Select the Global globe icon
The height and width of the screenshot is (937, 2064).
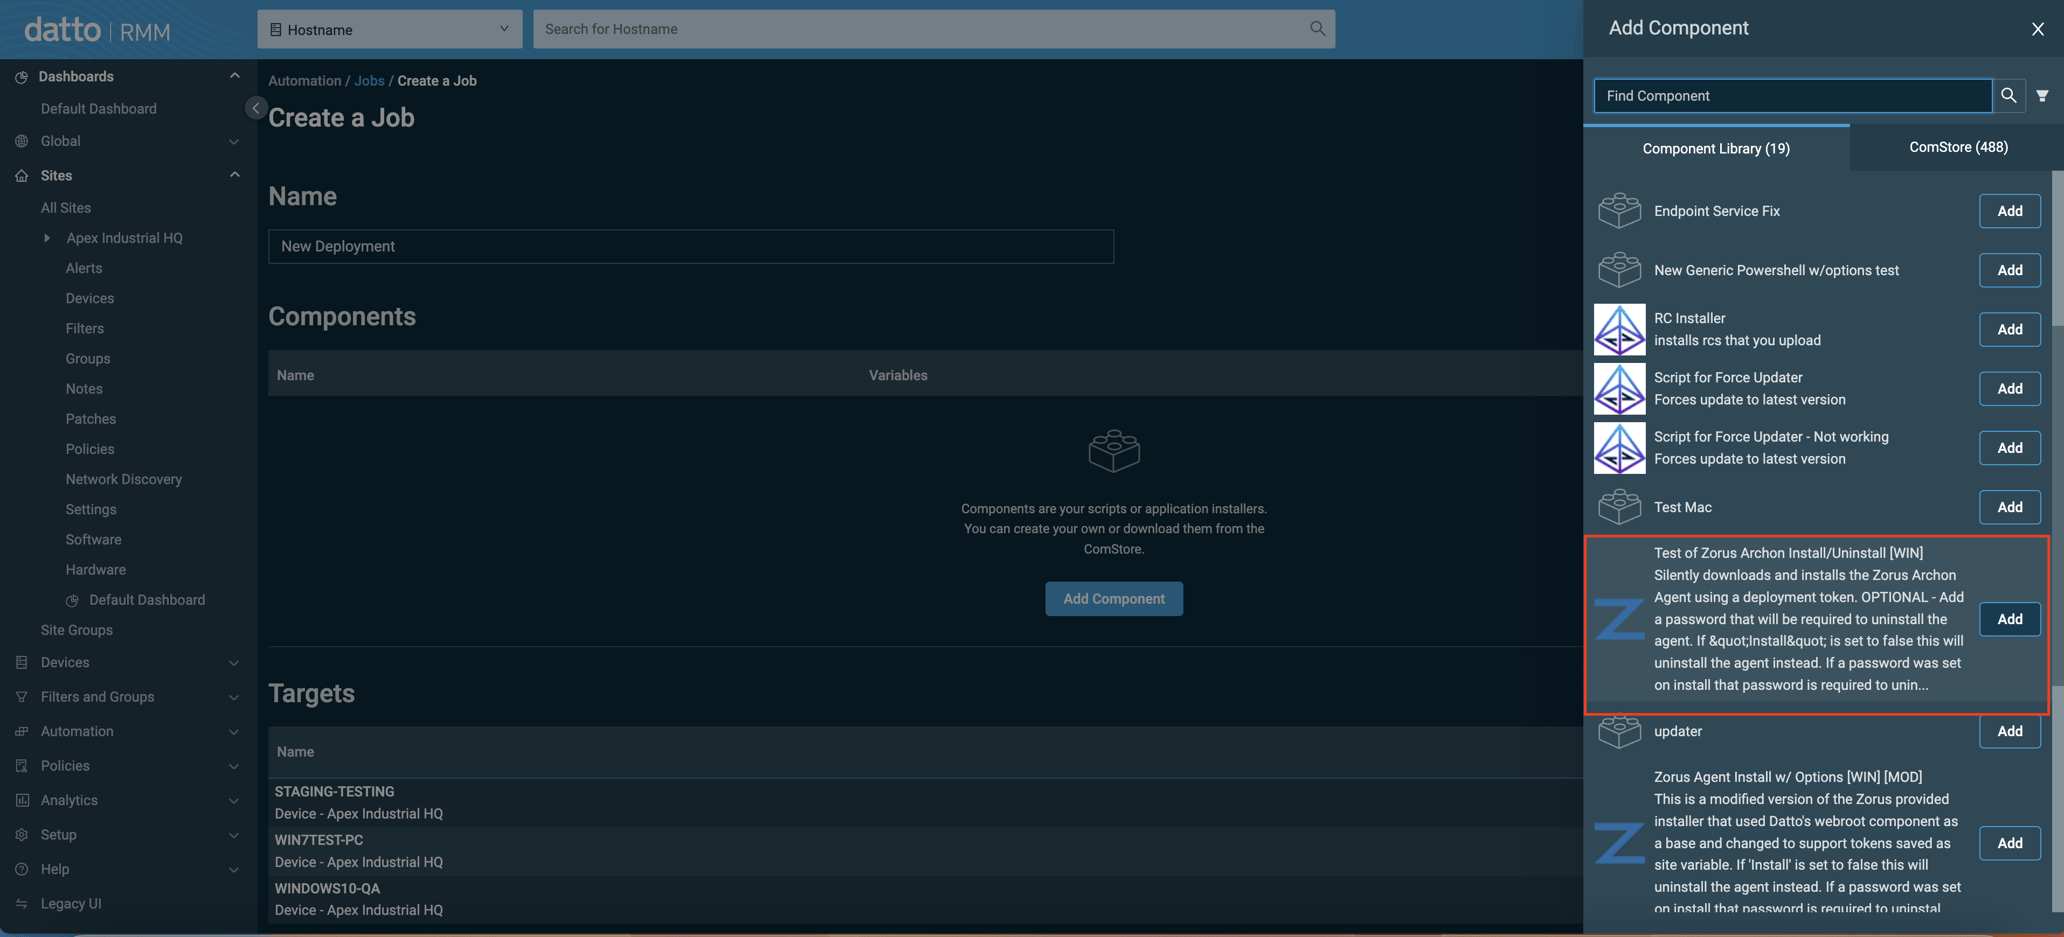point(21,141)
